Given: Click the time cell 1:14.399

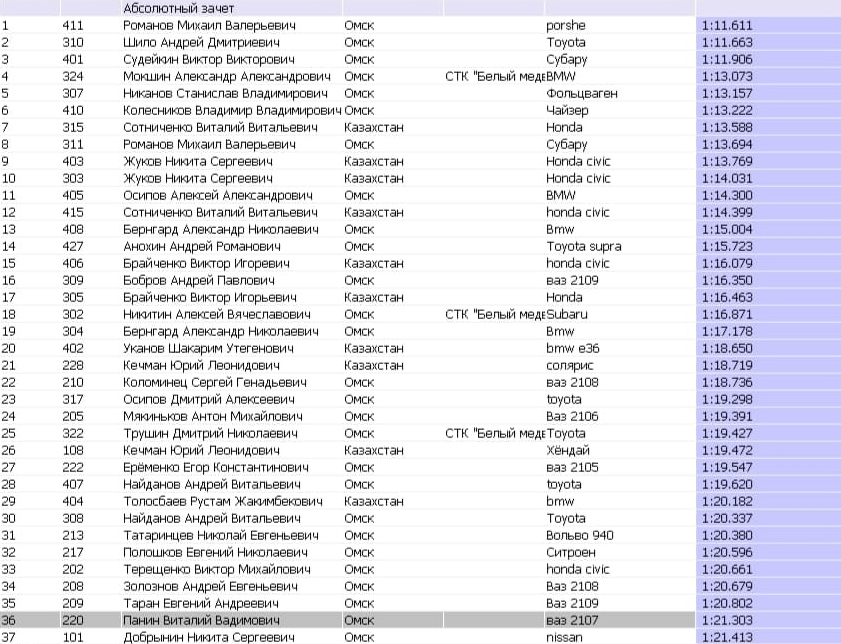Looking at the screenshot, I should point(727,212).
